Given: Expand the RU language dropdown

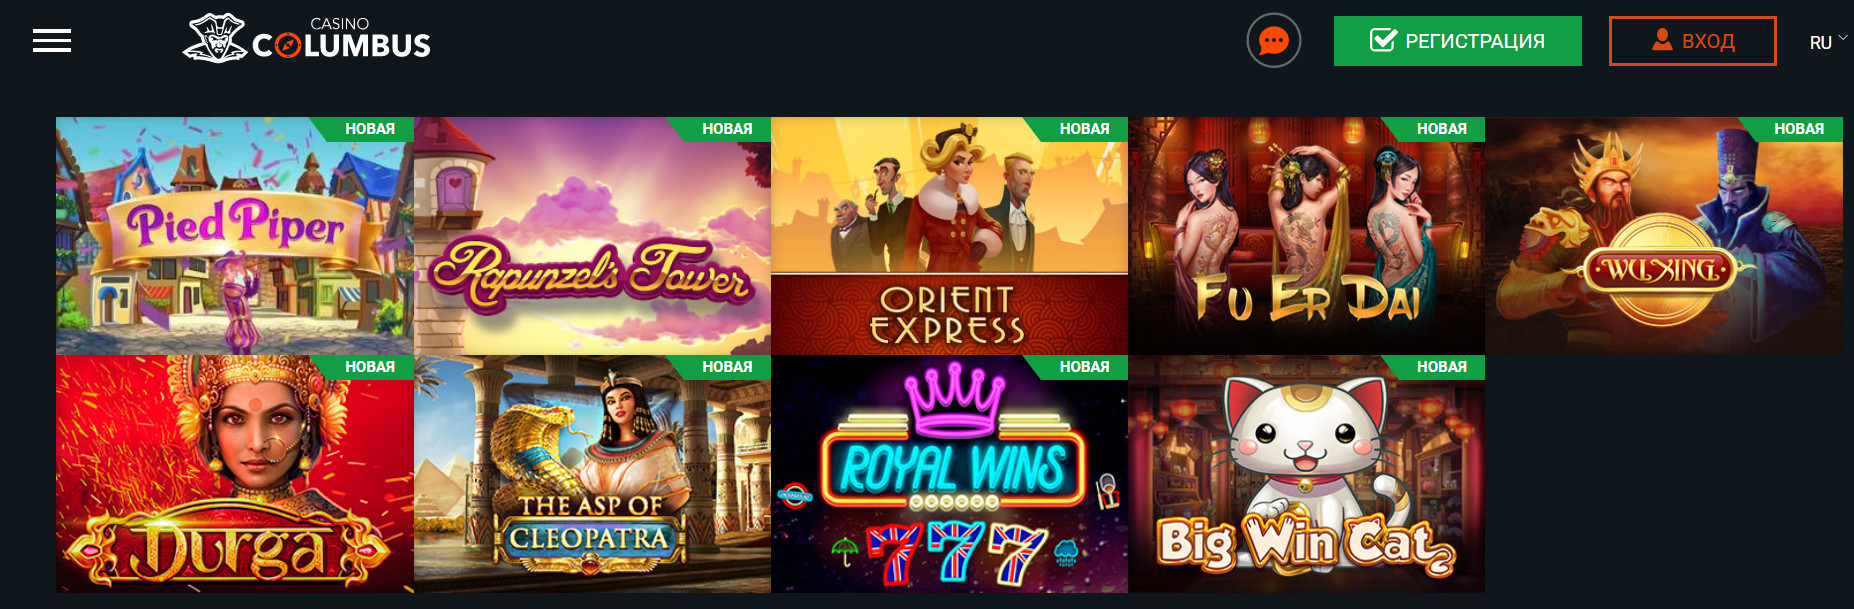Looking at the screenshot, I should [x=1828, y=42].
